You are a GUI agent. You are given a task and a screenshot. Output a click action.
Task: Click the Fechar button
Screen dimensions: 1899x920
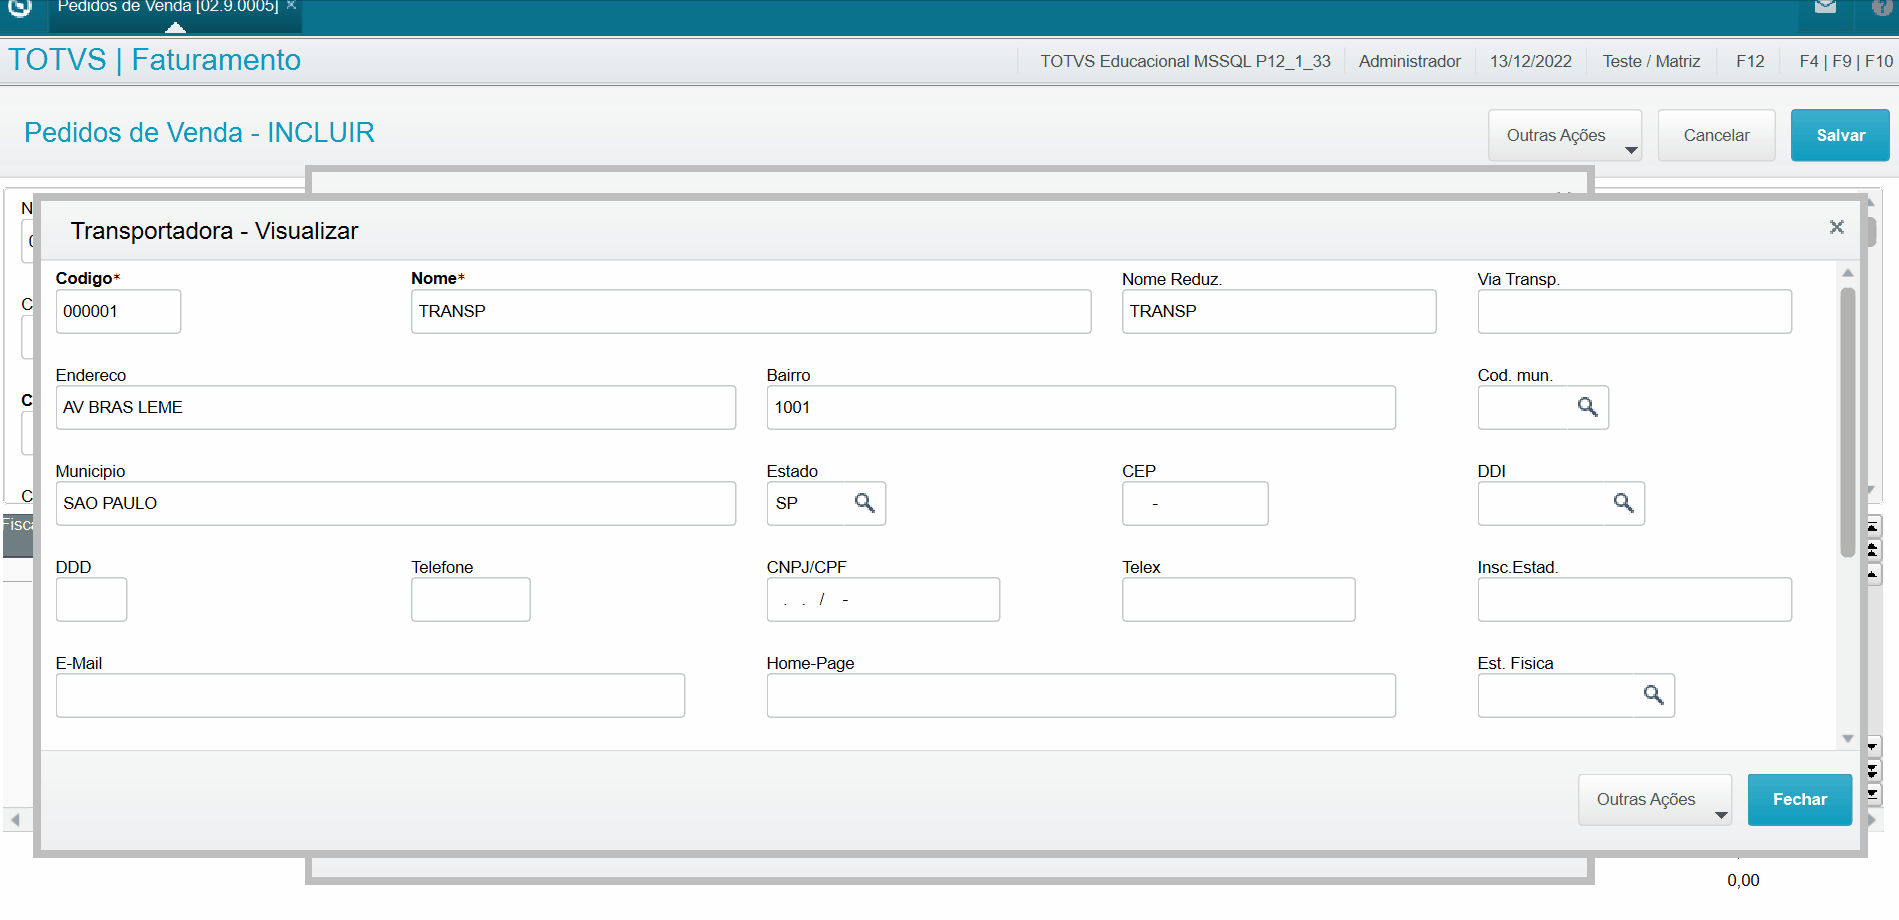(1800, 800)
